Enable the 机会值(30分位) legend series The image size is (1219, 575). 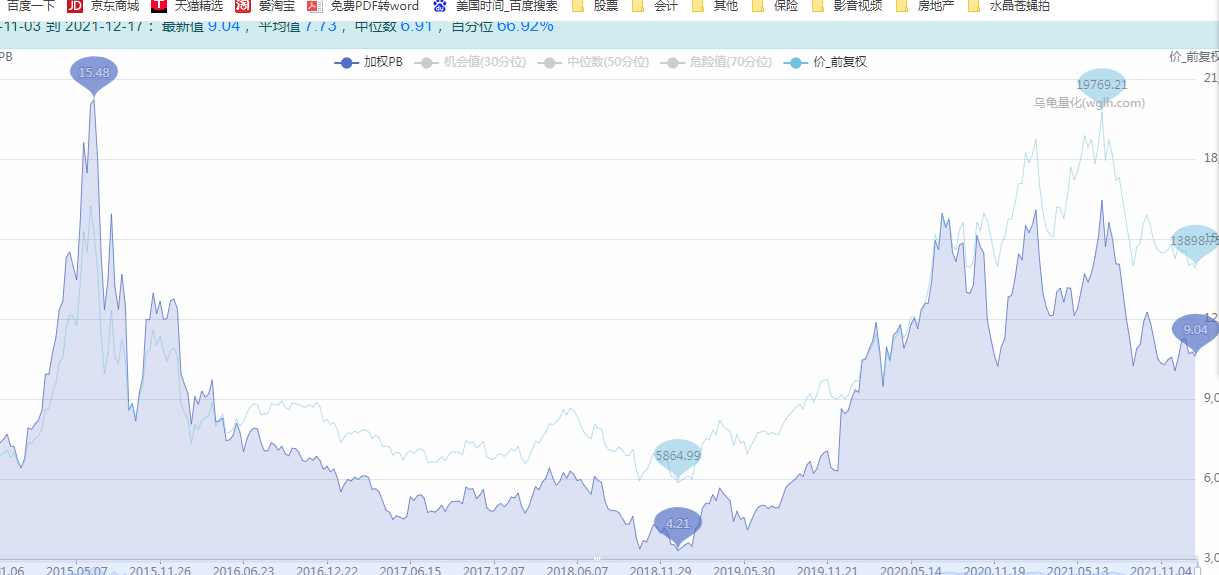469,62
